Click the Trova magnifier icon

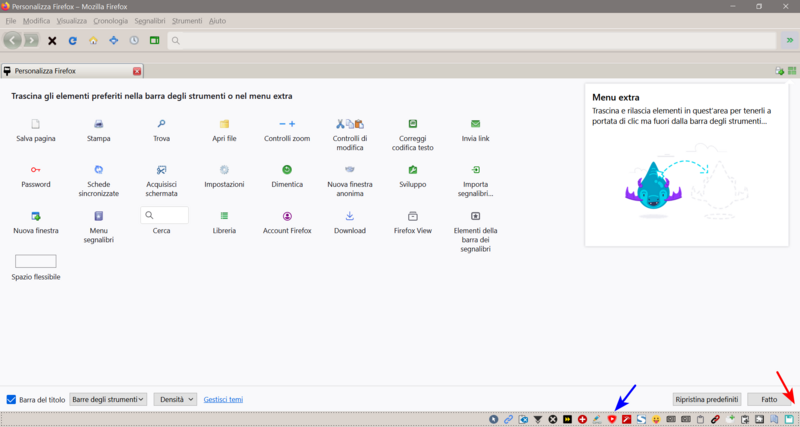tap(161, 123)
